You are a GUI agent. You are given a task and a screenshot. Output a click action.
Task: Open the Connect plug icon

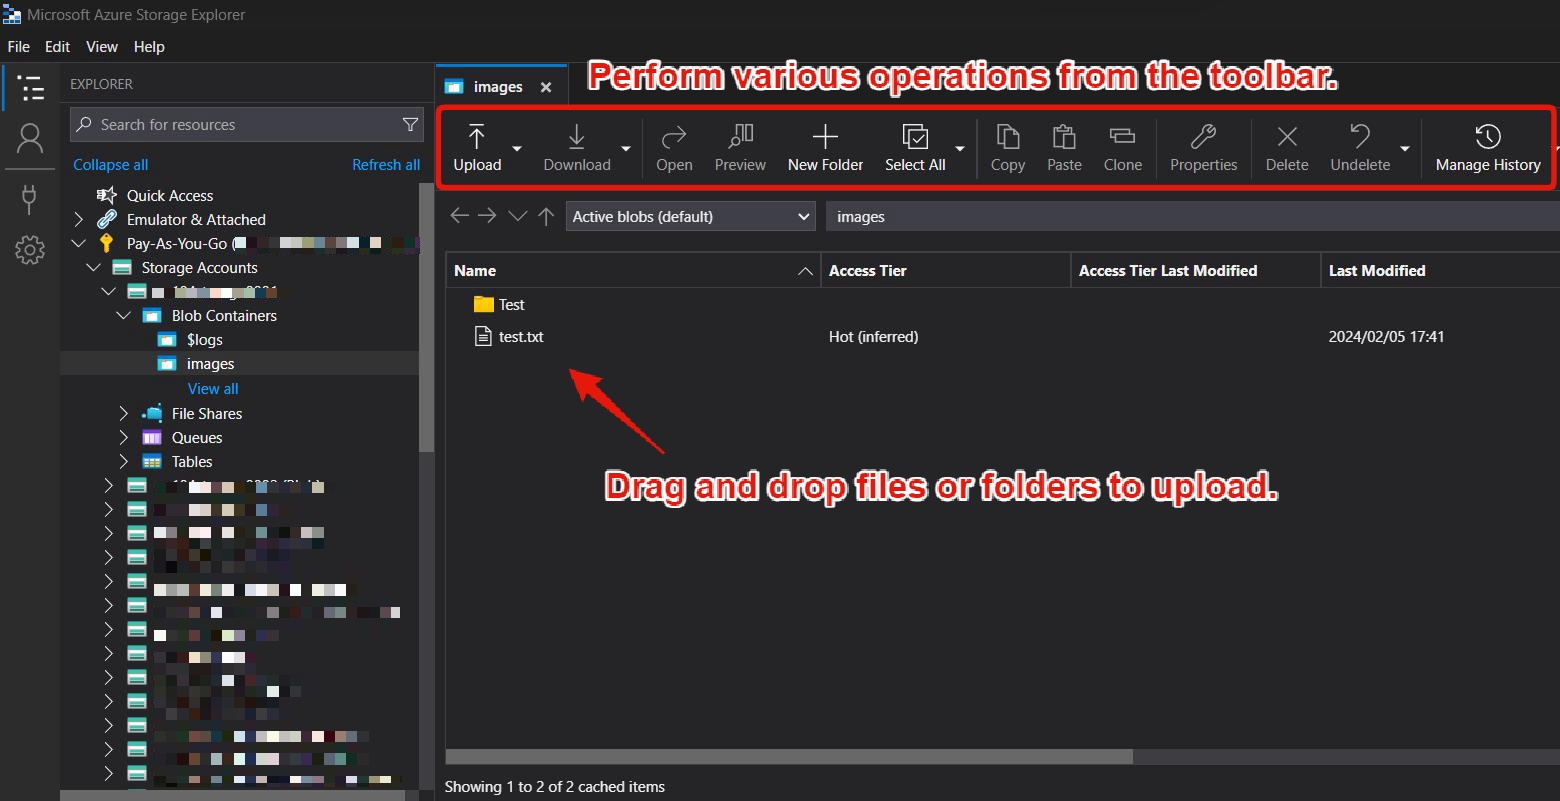(x=30, y=198)
